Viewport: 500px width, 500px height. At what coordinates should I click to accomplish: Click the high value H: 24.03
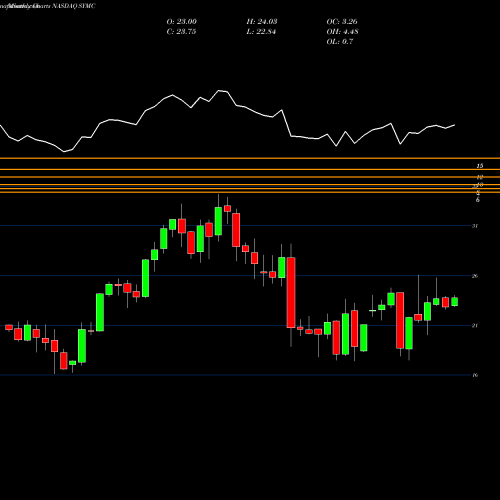[x=262, y=22]
